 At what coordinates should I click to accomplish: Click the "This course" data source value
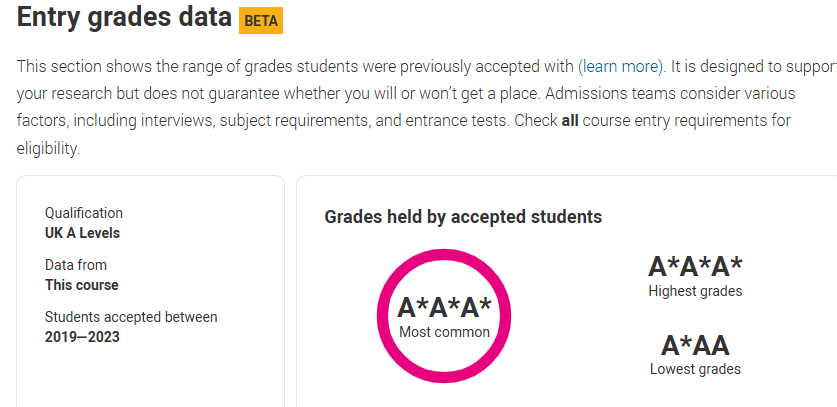(82, 285)
